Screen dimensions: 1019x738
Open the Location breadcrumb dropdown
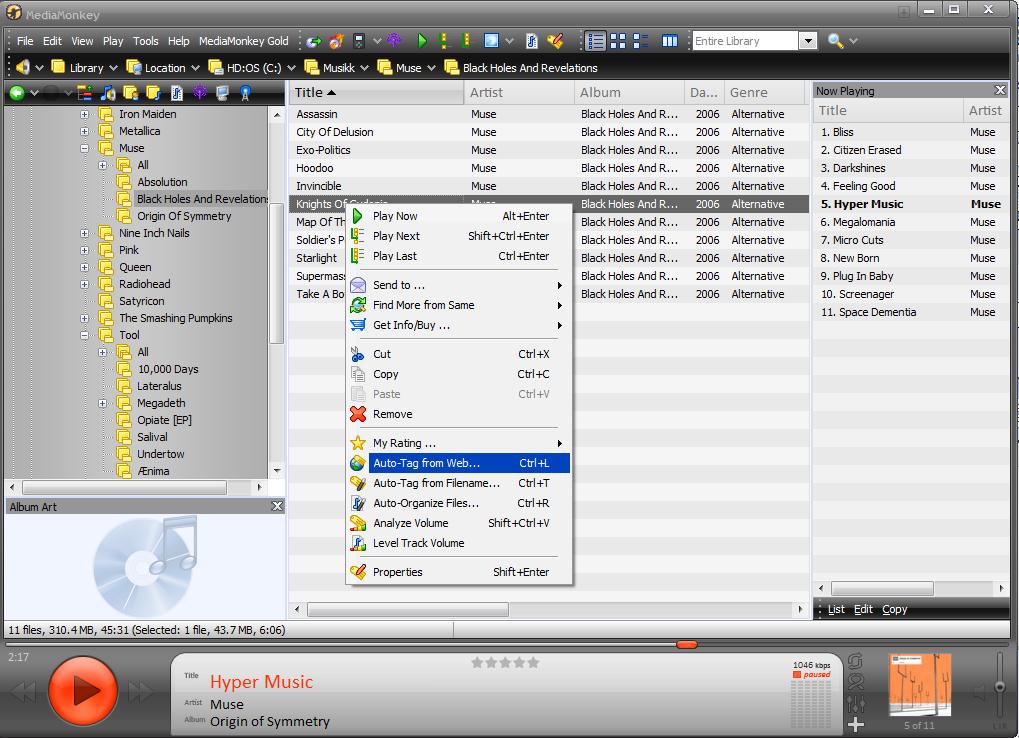point(195,68)
